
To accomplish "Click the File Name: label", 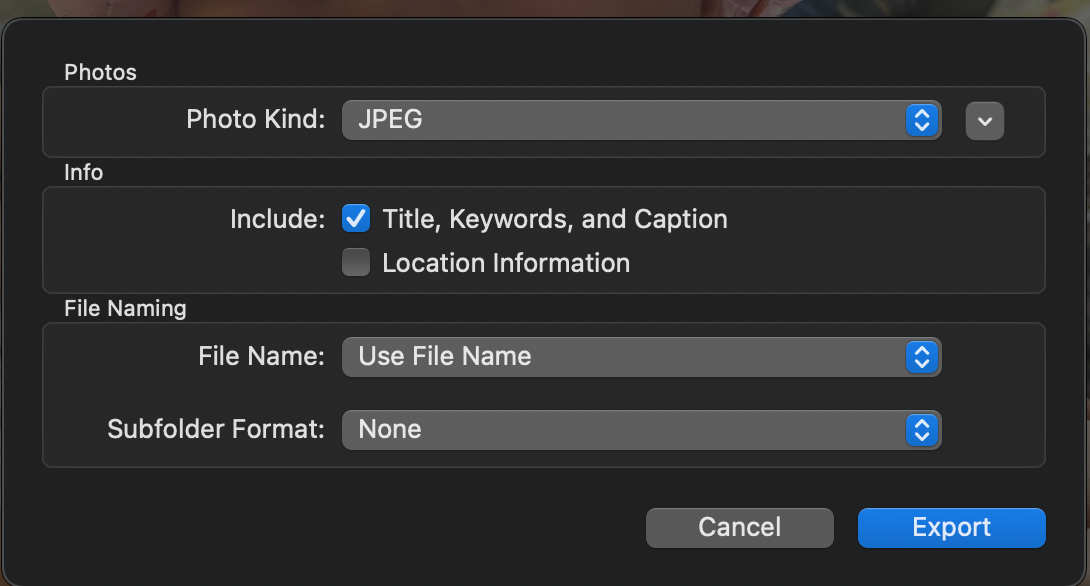I will coord(261,356).
